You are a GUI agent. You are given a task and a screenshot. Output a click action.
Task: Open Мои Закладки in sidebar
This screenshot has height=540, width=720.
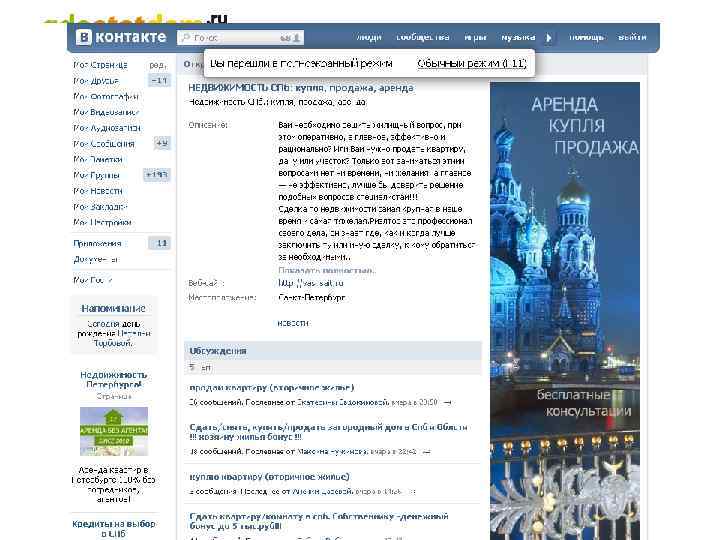point(100,207)
